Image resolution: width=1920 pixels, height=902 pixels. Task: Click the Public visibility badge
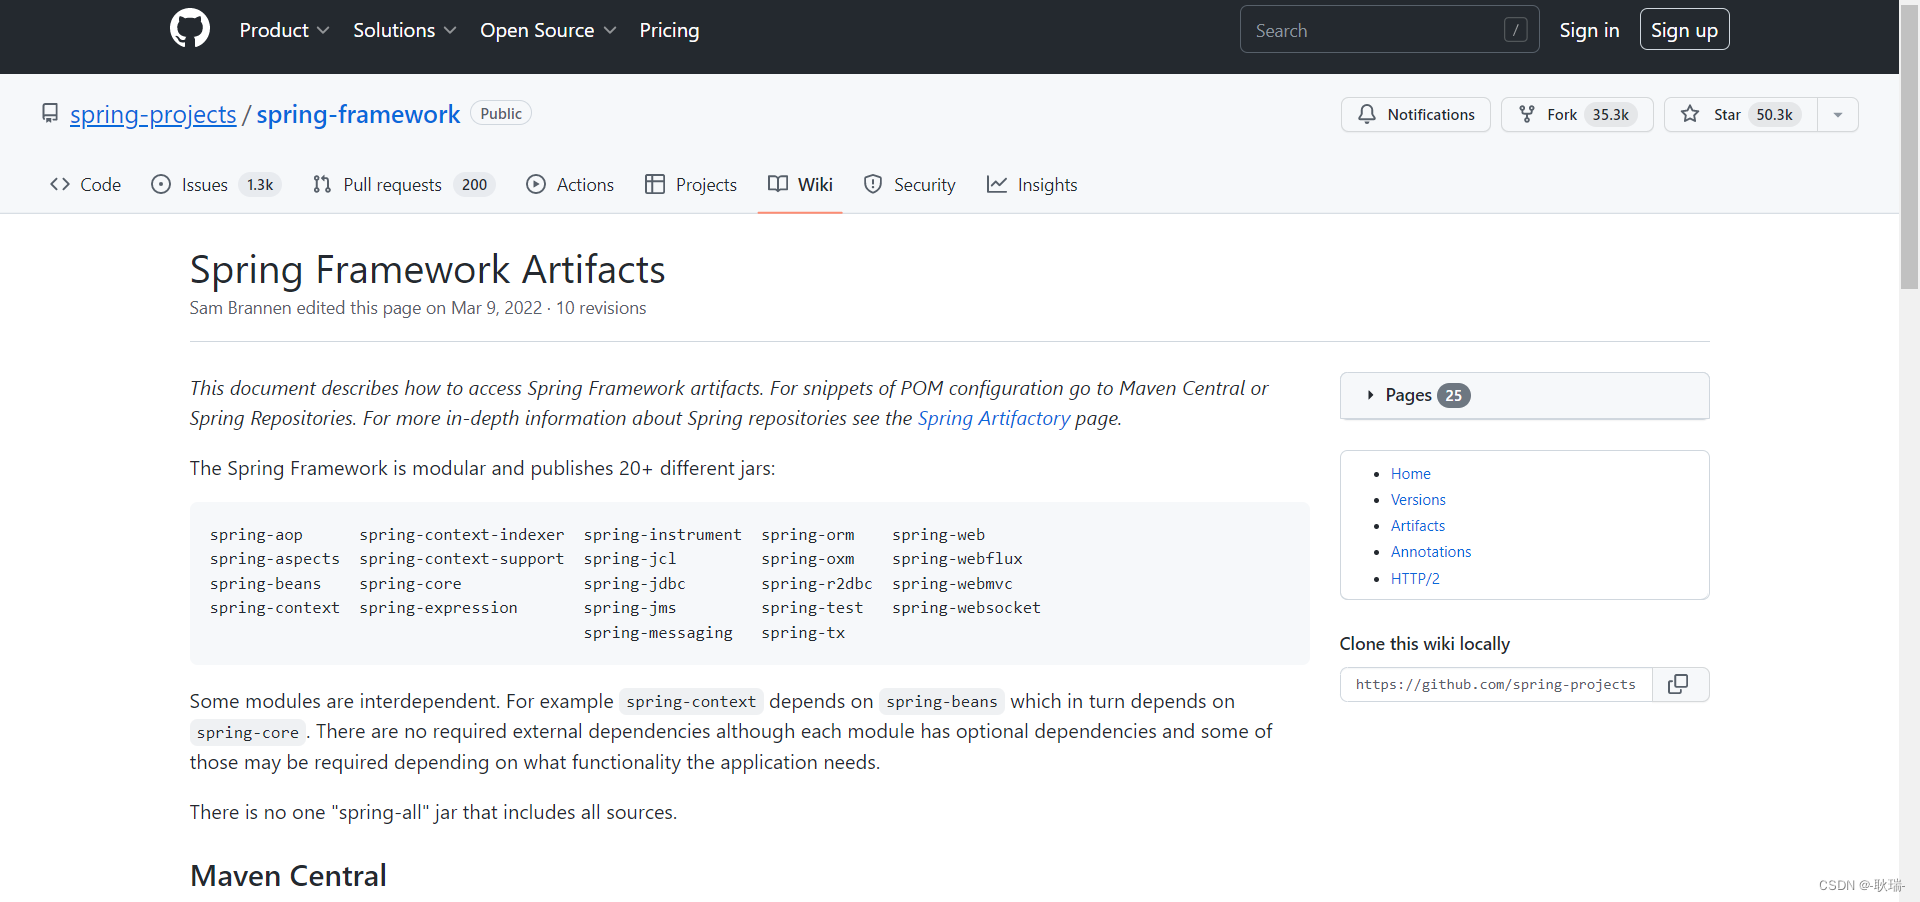click(x=501, y=113)
